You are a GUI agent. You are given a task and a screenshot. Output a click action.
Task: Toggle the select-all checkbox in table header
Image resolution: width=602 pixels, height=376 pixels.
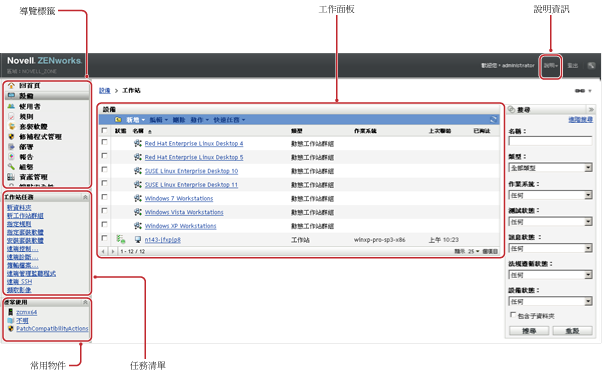(104, 131)
